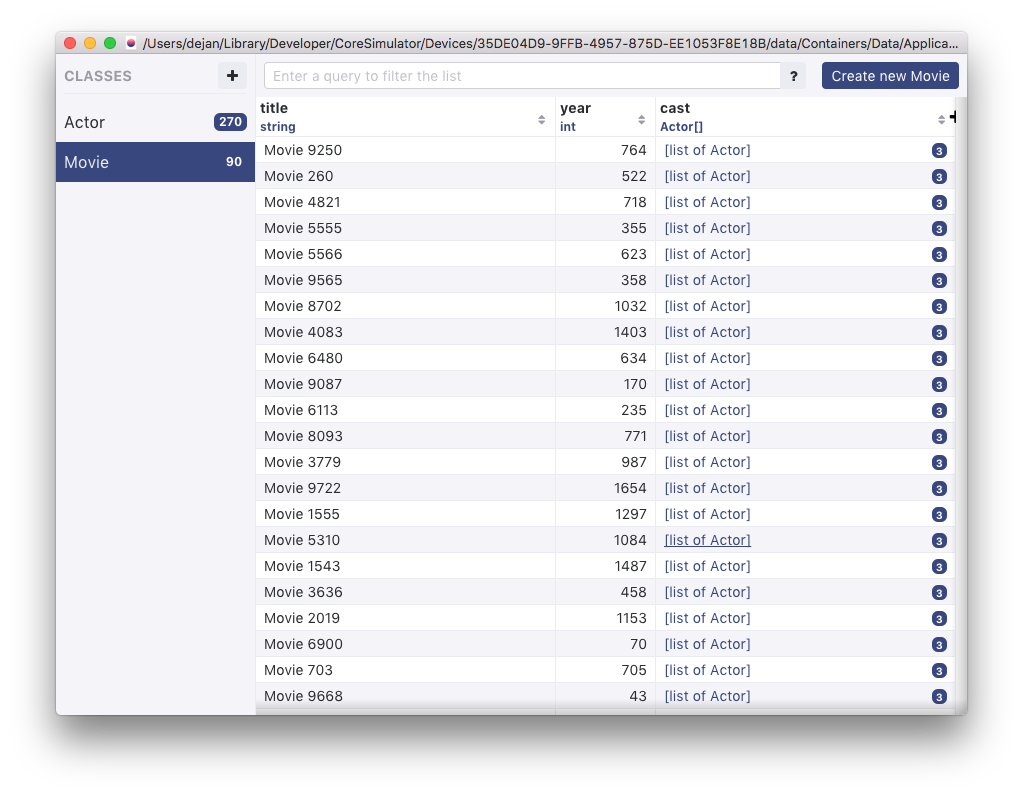Click the vertical scrollbar on right edge
Viewport: 1023px width, 795px height.
pyautogui.click(x=960, y=400)
